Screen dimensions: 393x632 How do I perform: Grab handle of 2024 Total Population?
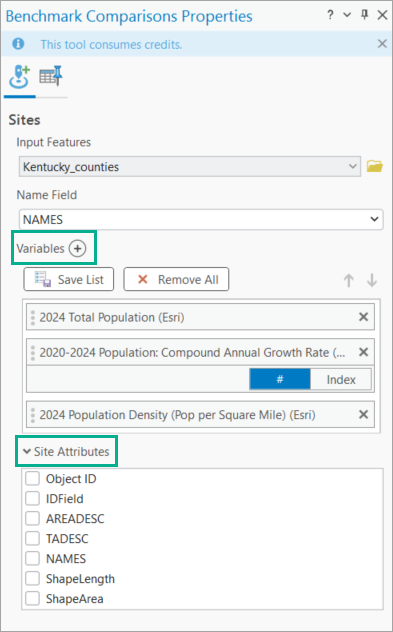tap(33, 317)
